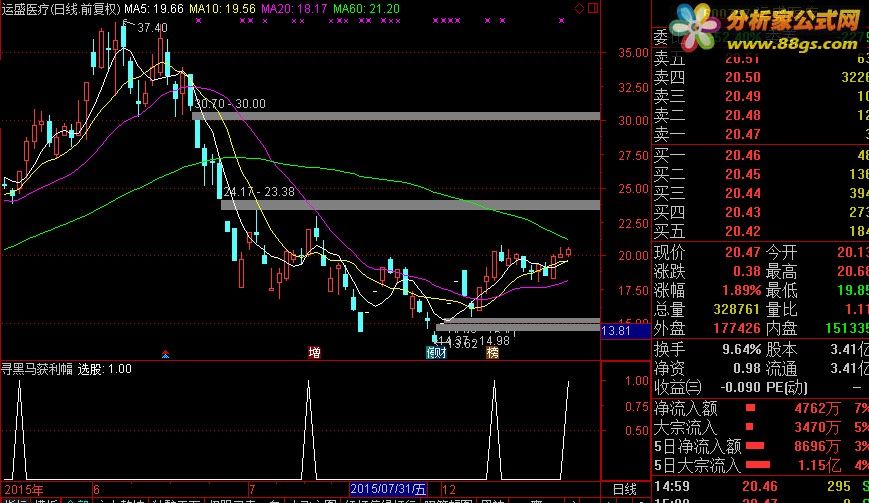869x503 pixels.
Task: Click the diamond icon above the chart
Action: tap(579, 8)
